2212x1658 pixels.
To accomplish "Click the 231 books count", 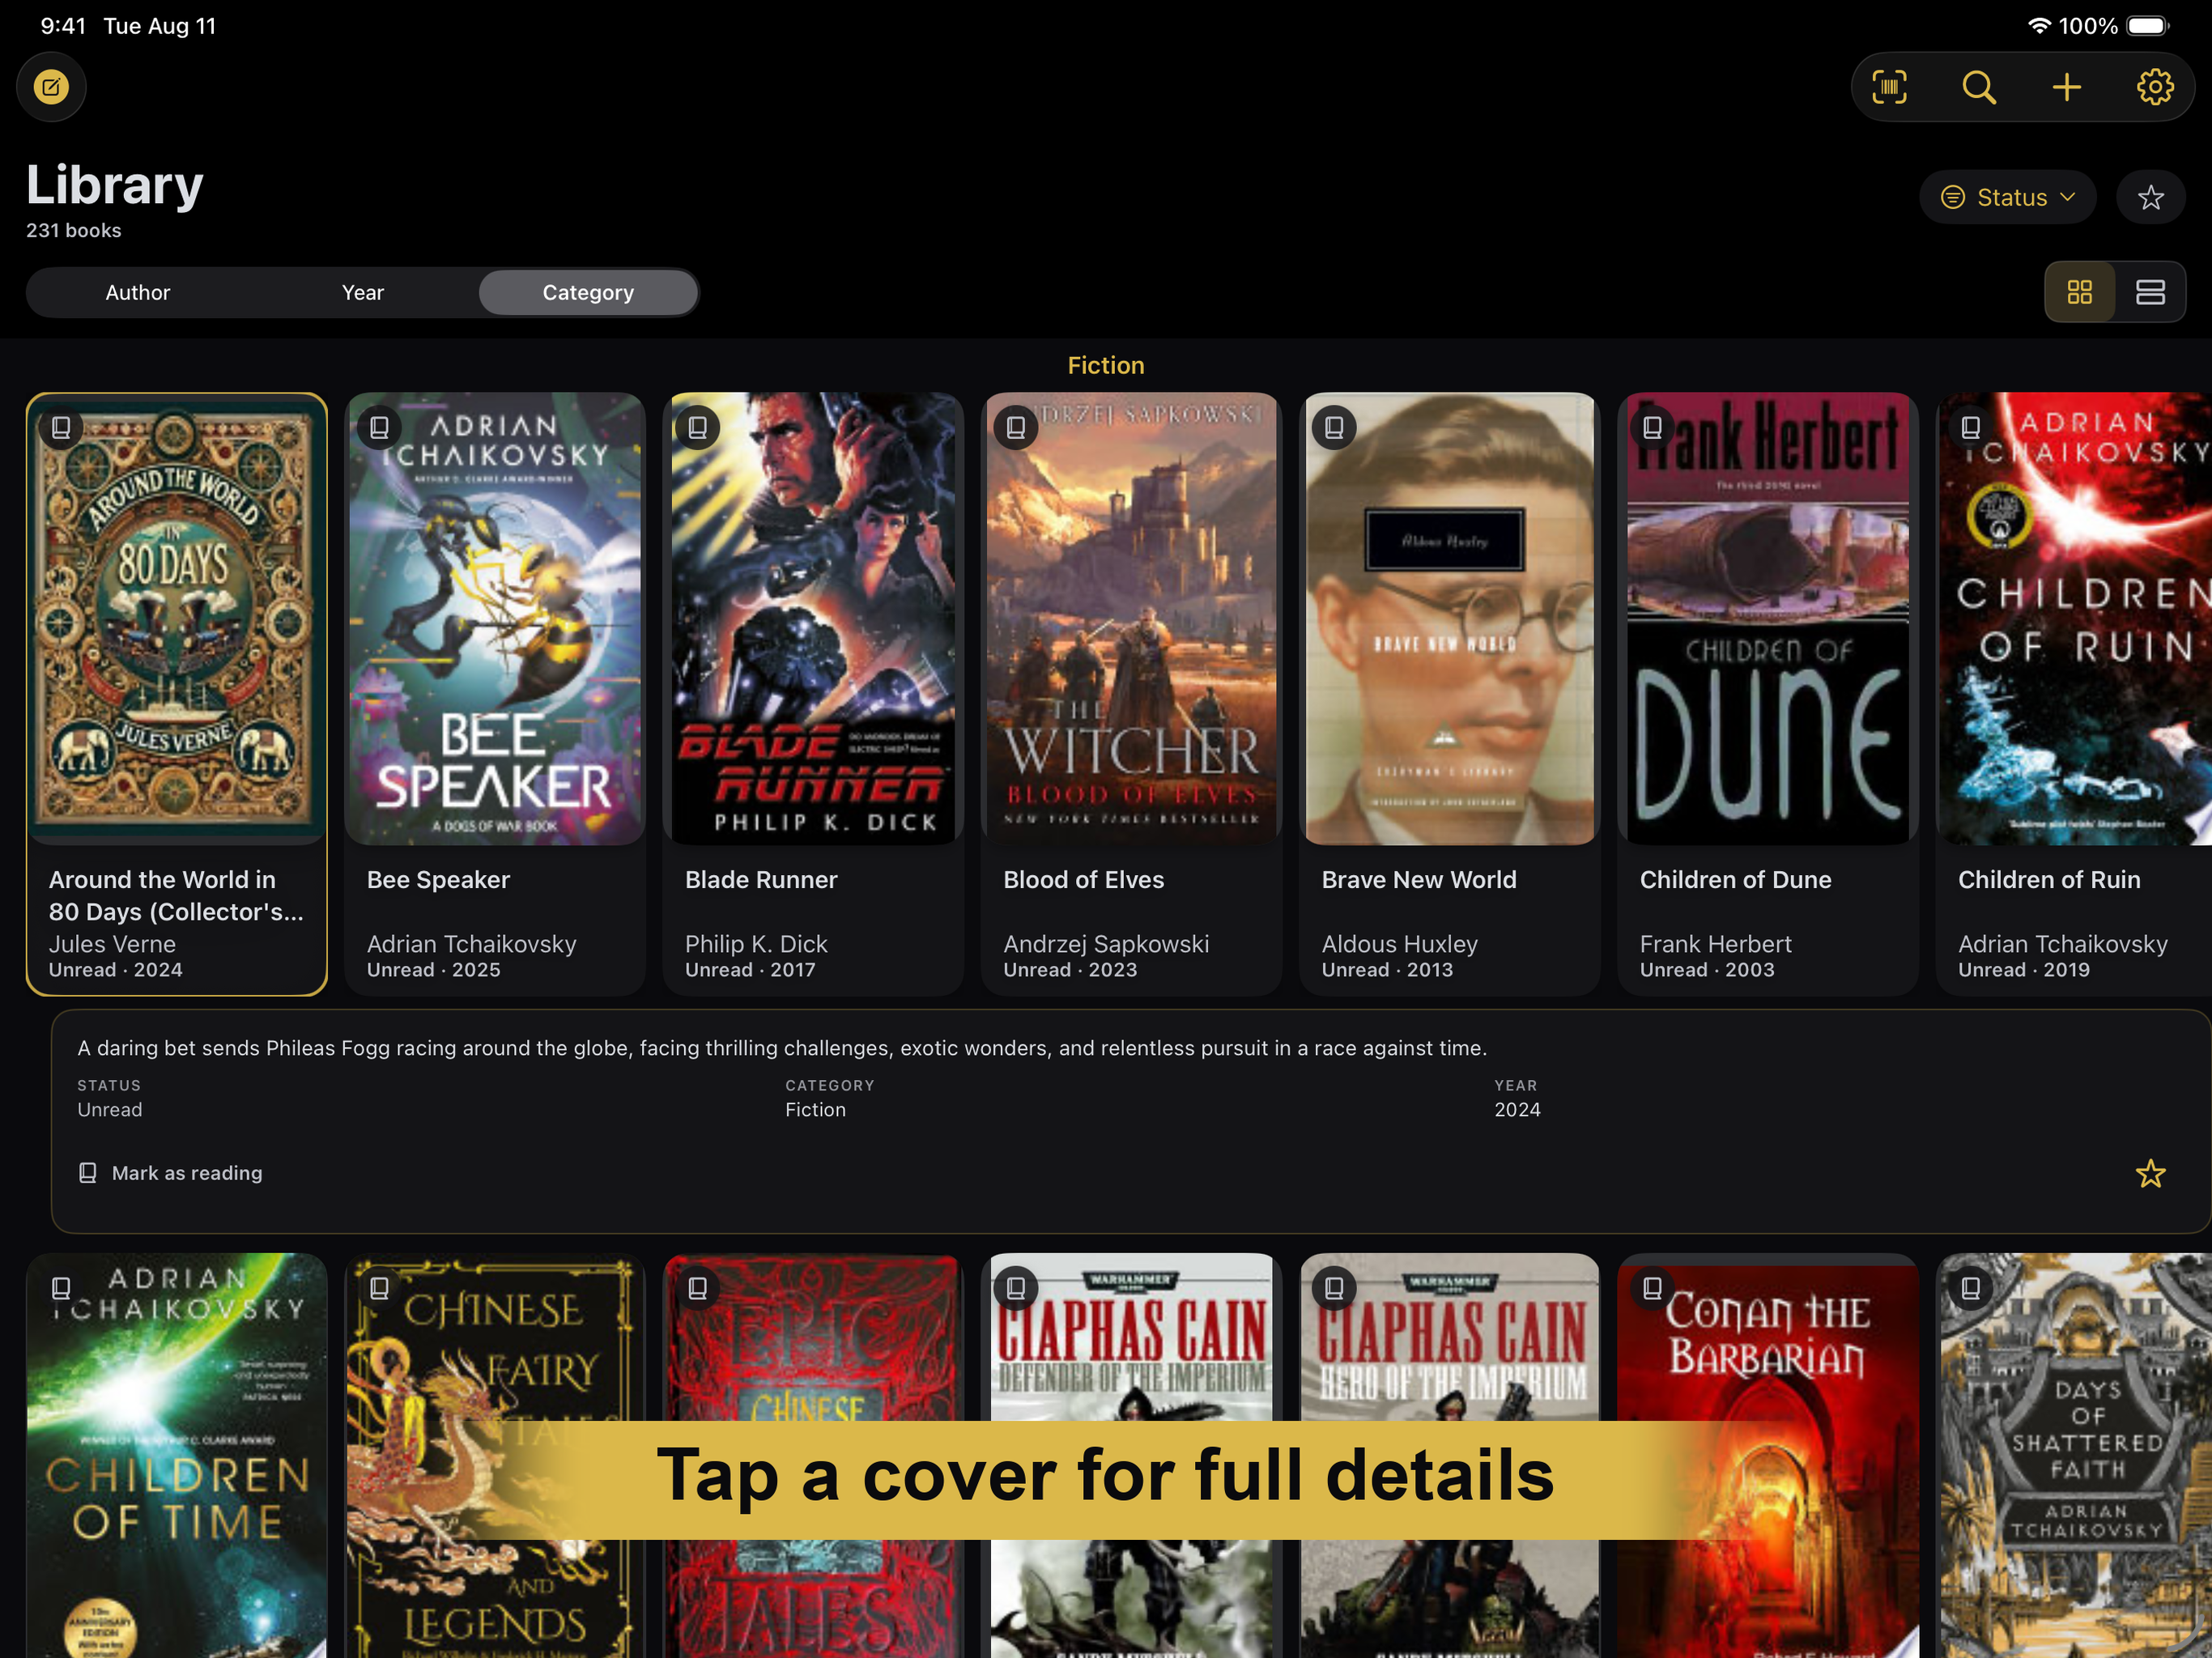I will (x=73, y=230).
